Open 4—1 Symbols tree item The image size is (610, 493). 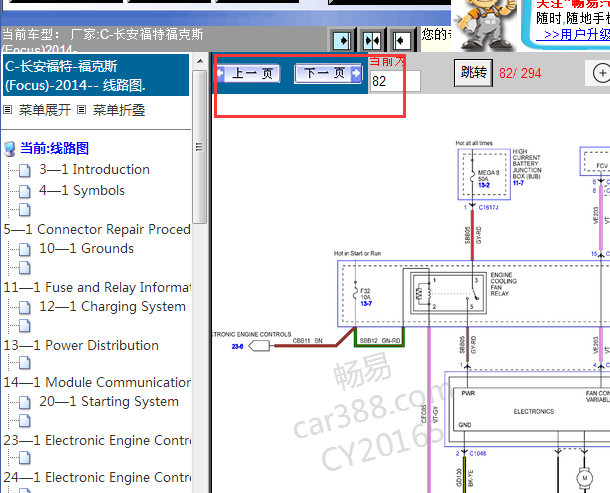click(x=82, y=190)
